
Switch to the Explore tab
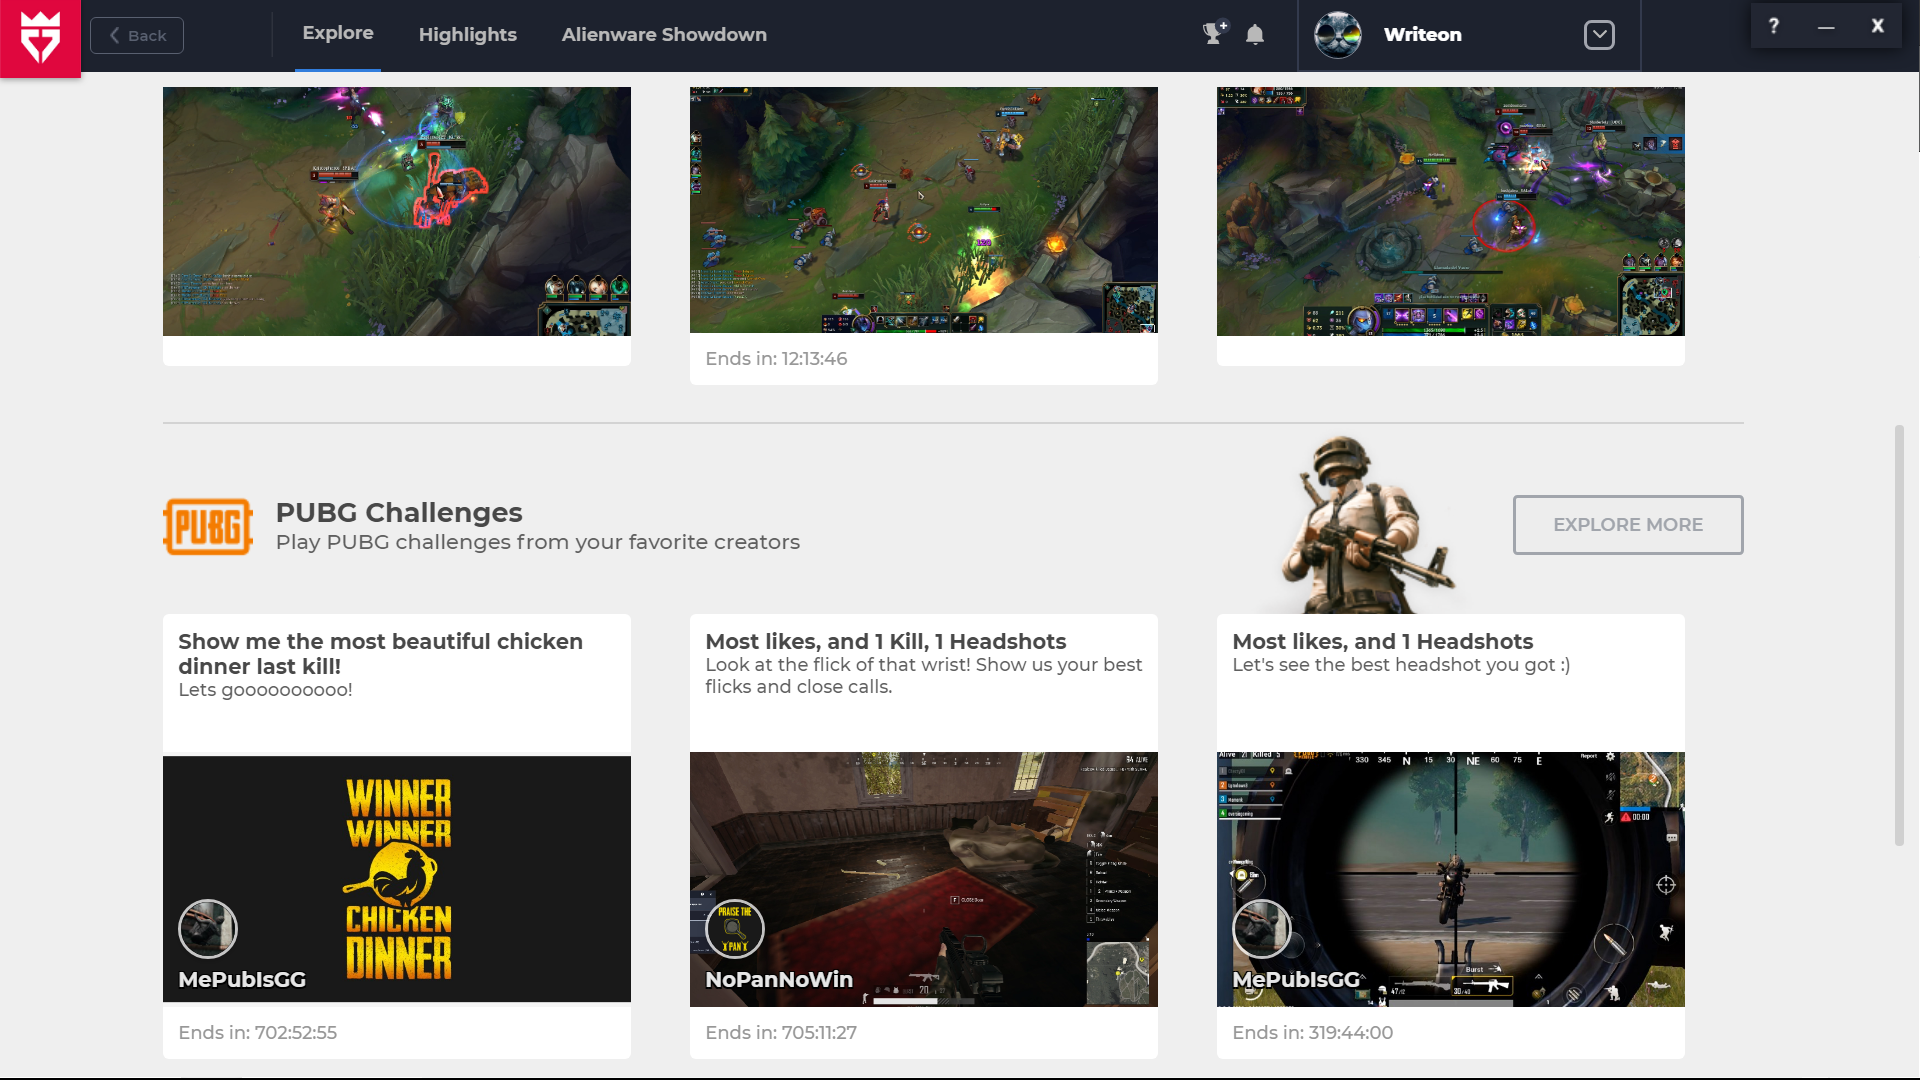338,33
